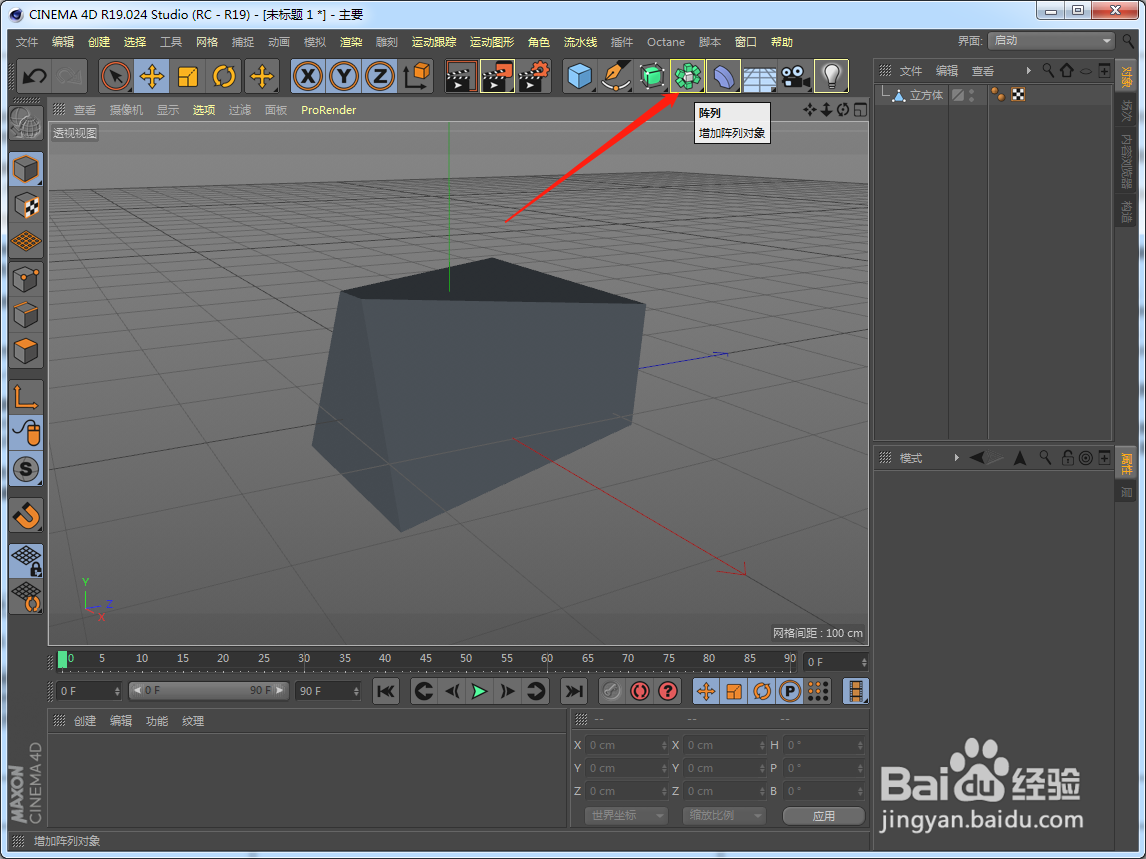This screenshot has width=1146, height=859.
Task: Select the Cube primitive tool
Action: click(x=580, y=76)
